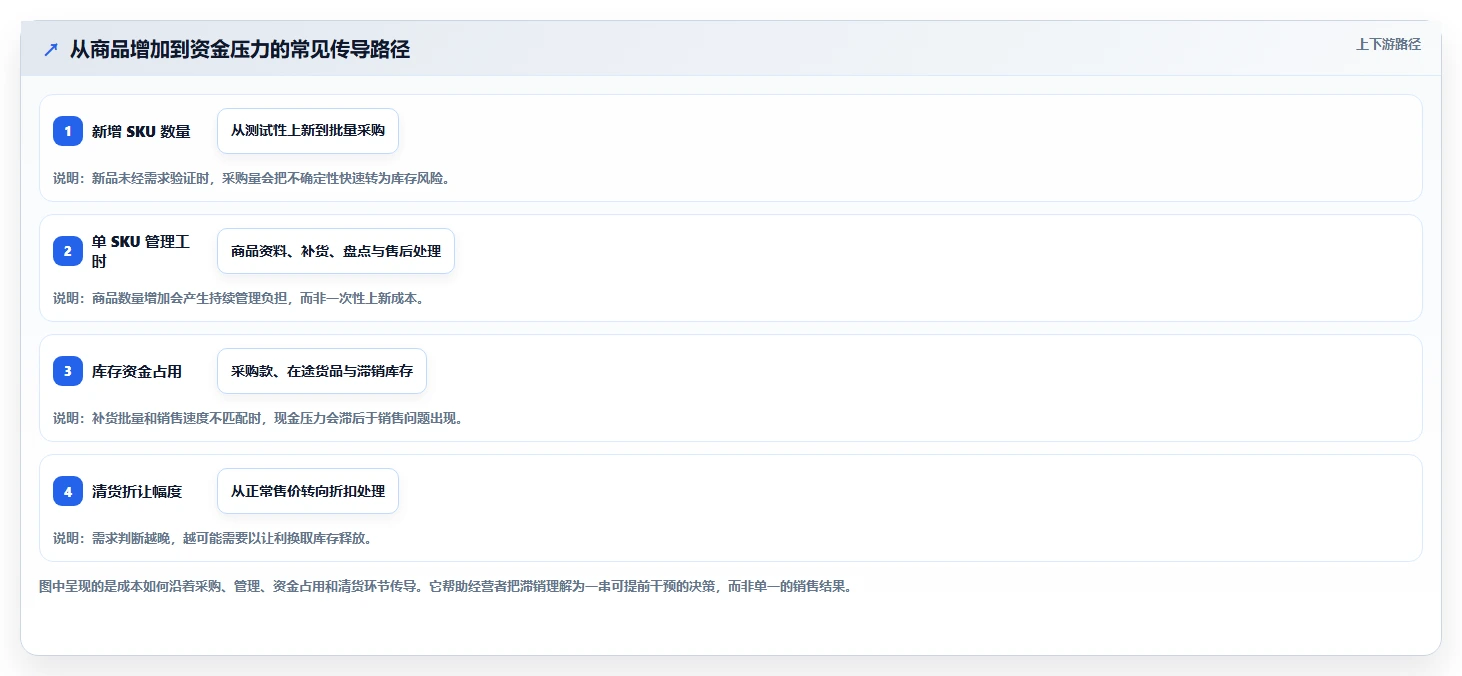This screenshot has width=1462, height=676.
Task: Click the note about 新品未经需求验证时
Action: pos(251,178)
